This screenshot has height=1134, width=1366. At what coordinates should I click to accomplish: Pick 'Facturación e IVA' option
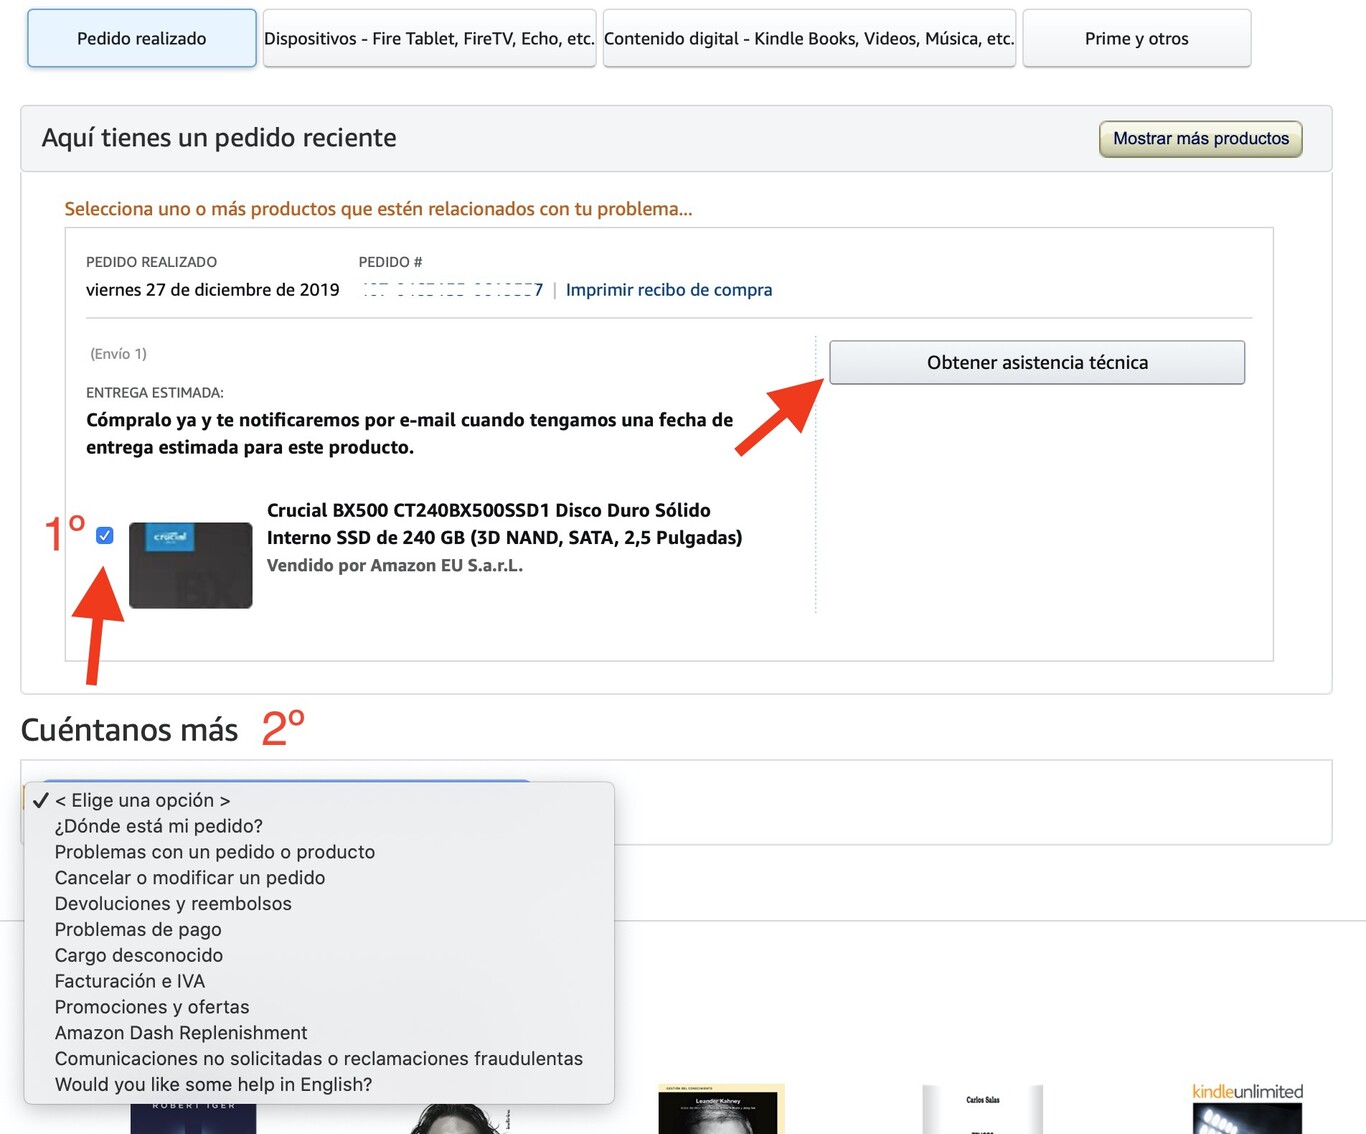(129, 982)
